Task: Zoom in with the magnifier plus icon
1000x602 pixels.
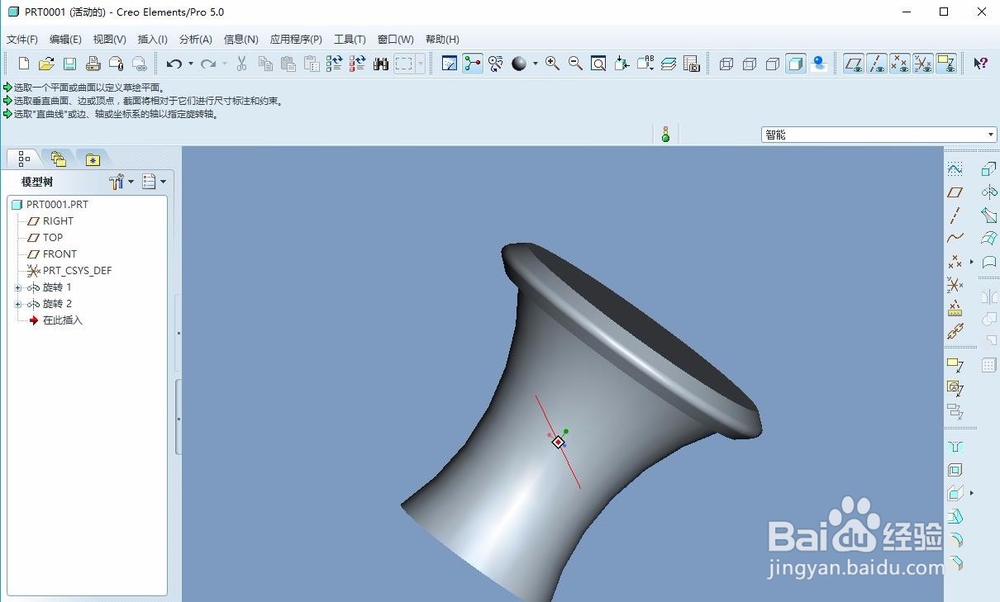Action: (x=552, y=64)
